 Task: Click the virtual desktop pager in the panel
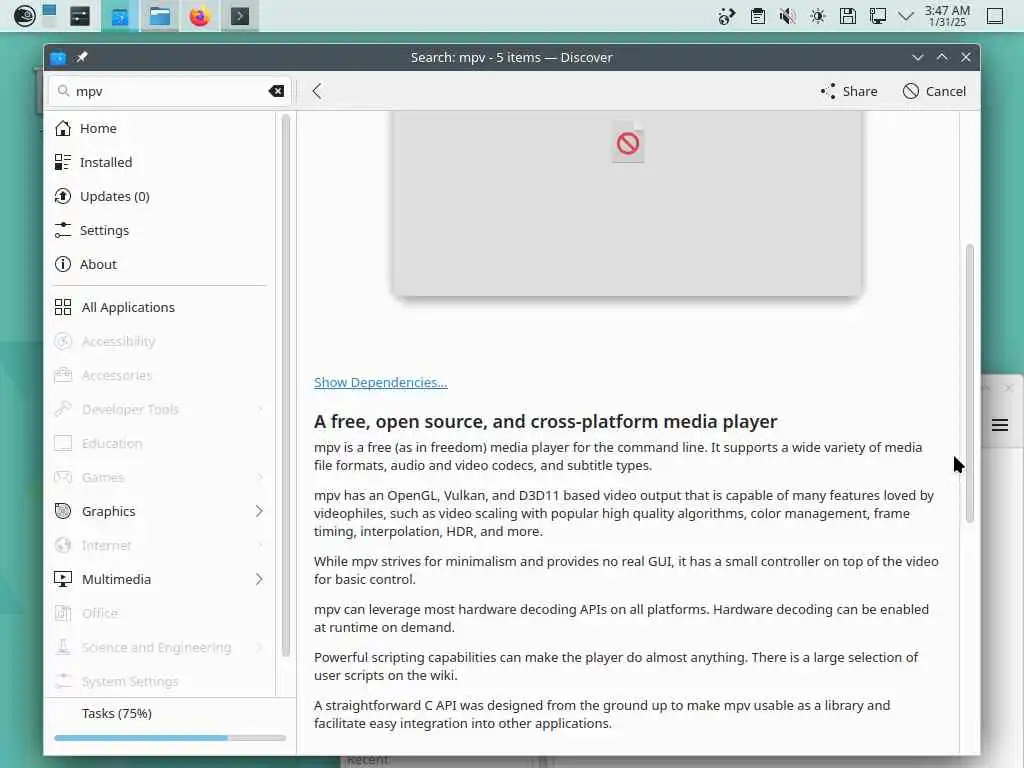point(49,16)
